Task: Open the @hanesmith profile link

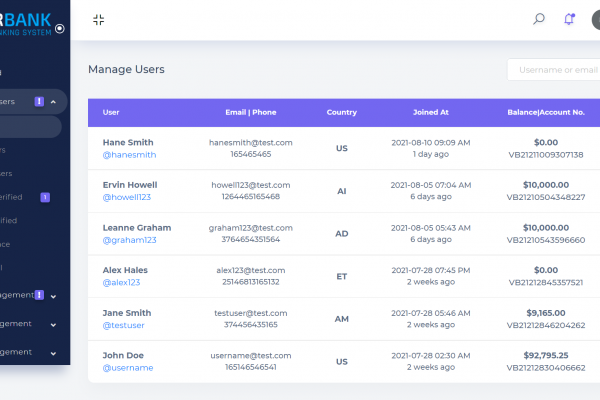Action: point(129,155)
